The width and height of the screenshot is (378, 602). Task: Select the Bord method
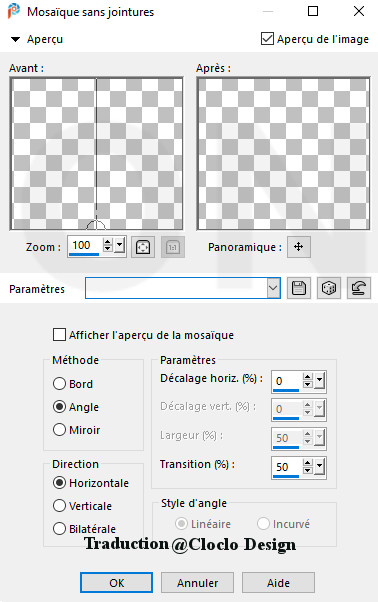tap(59, 384)
